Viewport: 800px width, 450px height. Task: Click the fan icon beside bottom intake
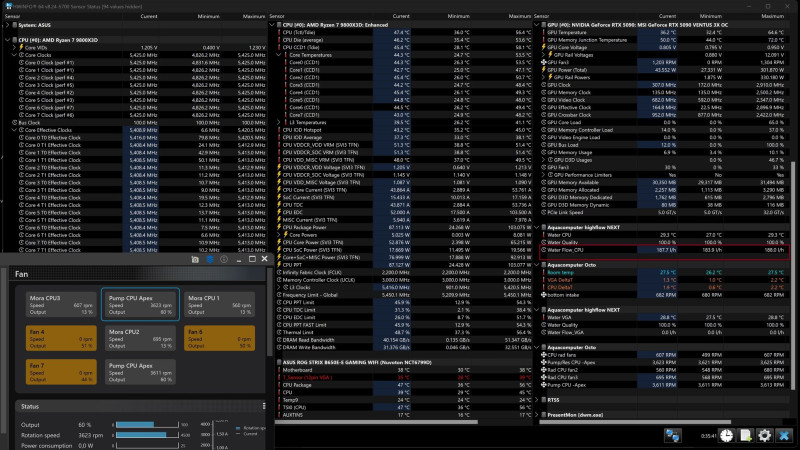pos(544,295)
